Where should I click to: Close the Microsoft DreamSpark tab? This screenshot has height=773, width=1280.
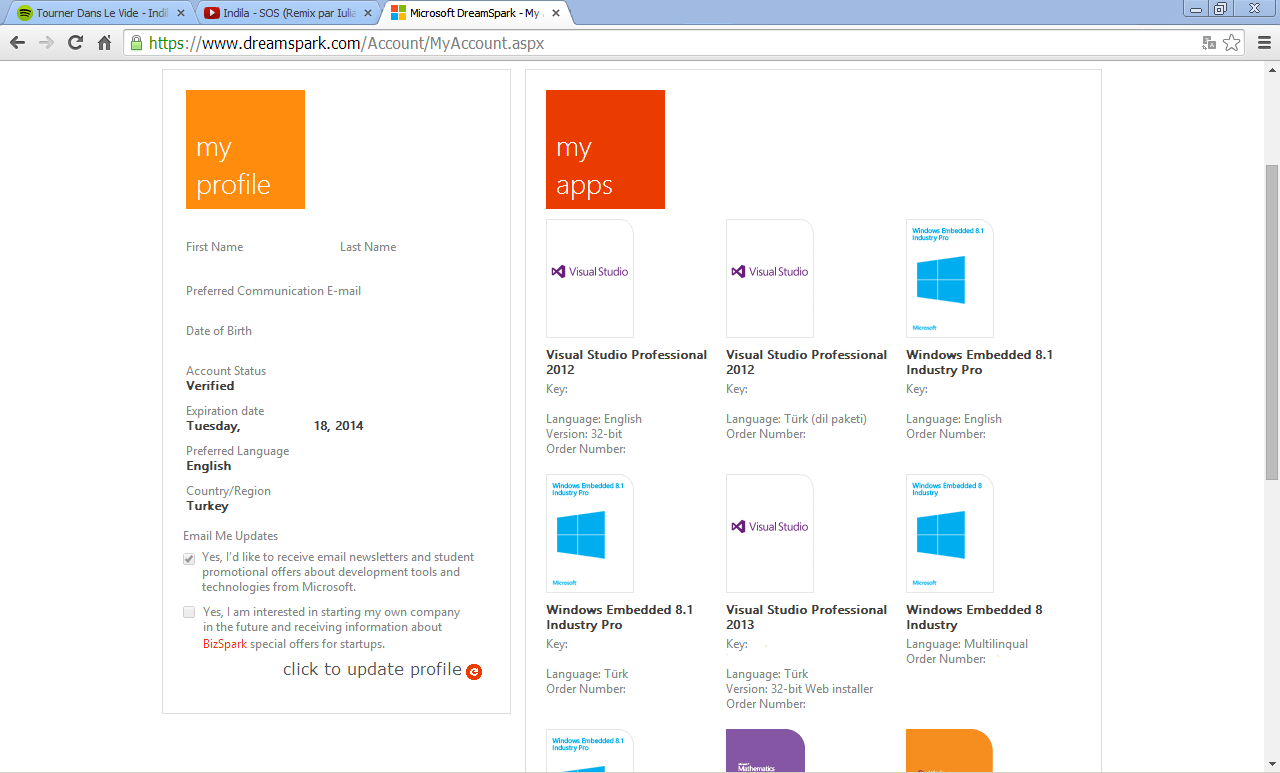click(x=555, y=13)
